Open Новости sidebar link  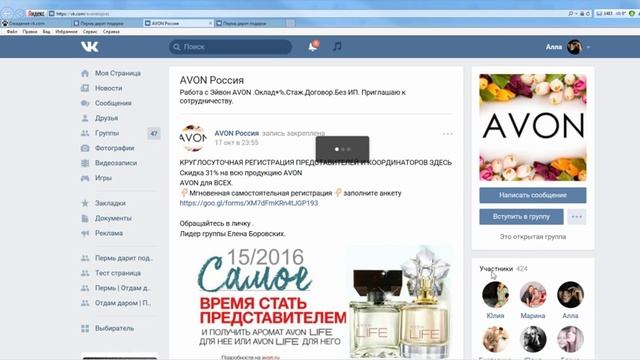click(x=109, y=88)
